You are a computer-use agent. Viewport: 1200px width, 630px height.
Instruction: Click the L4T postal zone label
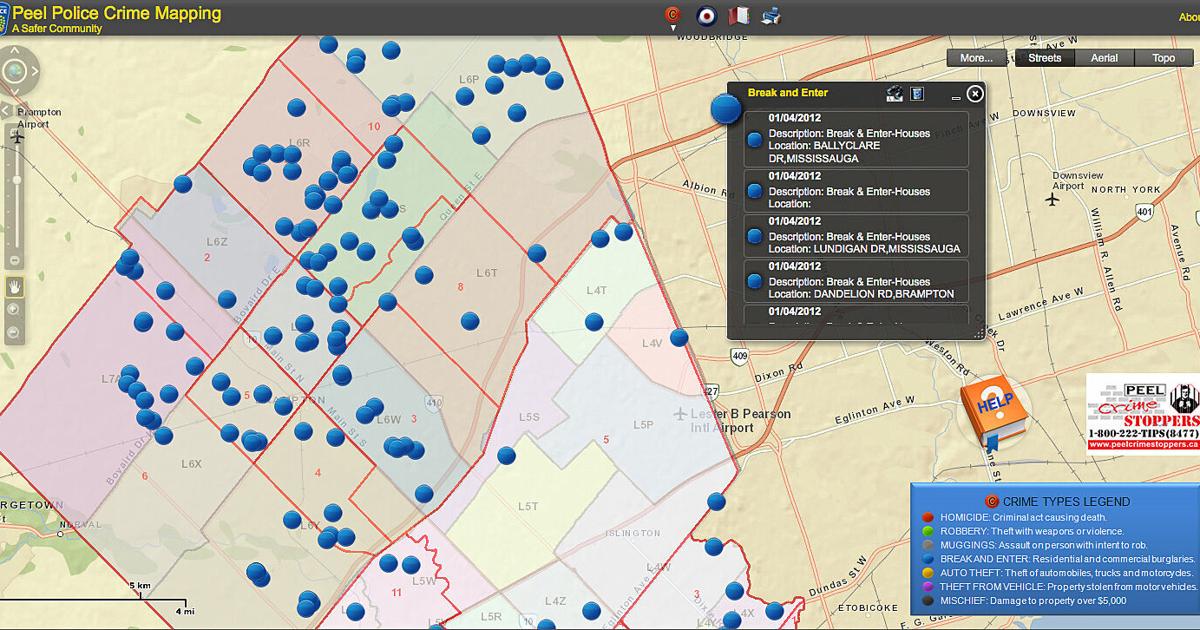pyautogui.click(x=597, y=290)
